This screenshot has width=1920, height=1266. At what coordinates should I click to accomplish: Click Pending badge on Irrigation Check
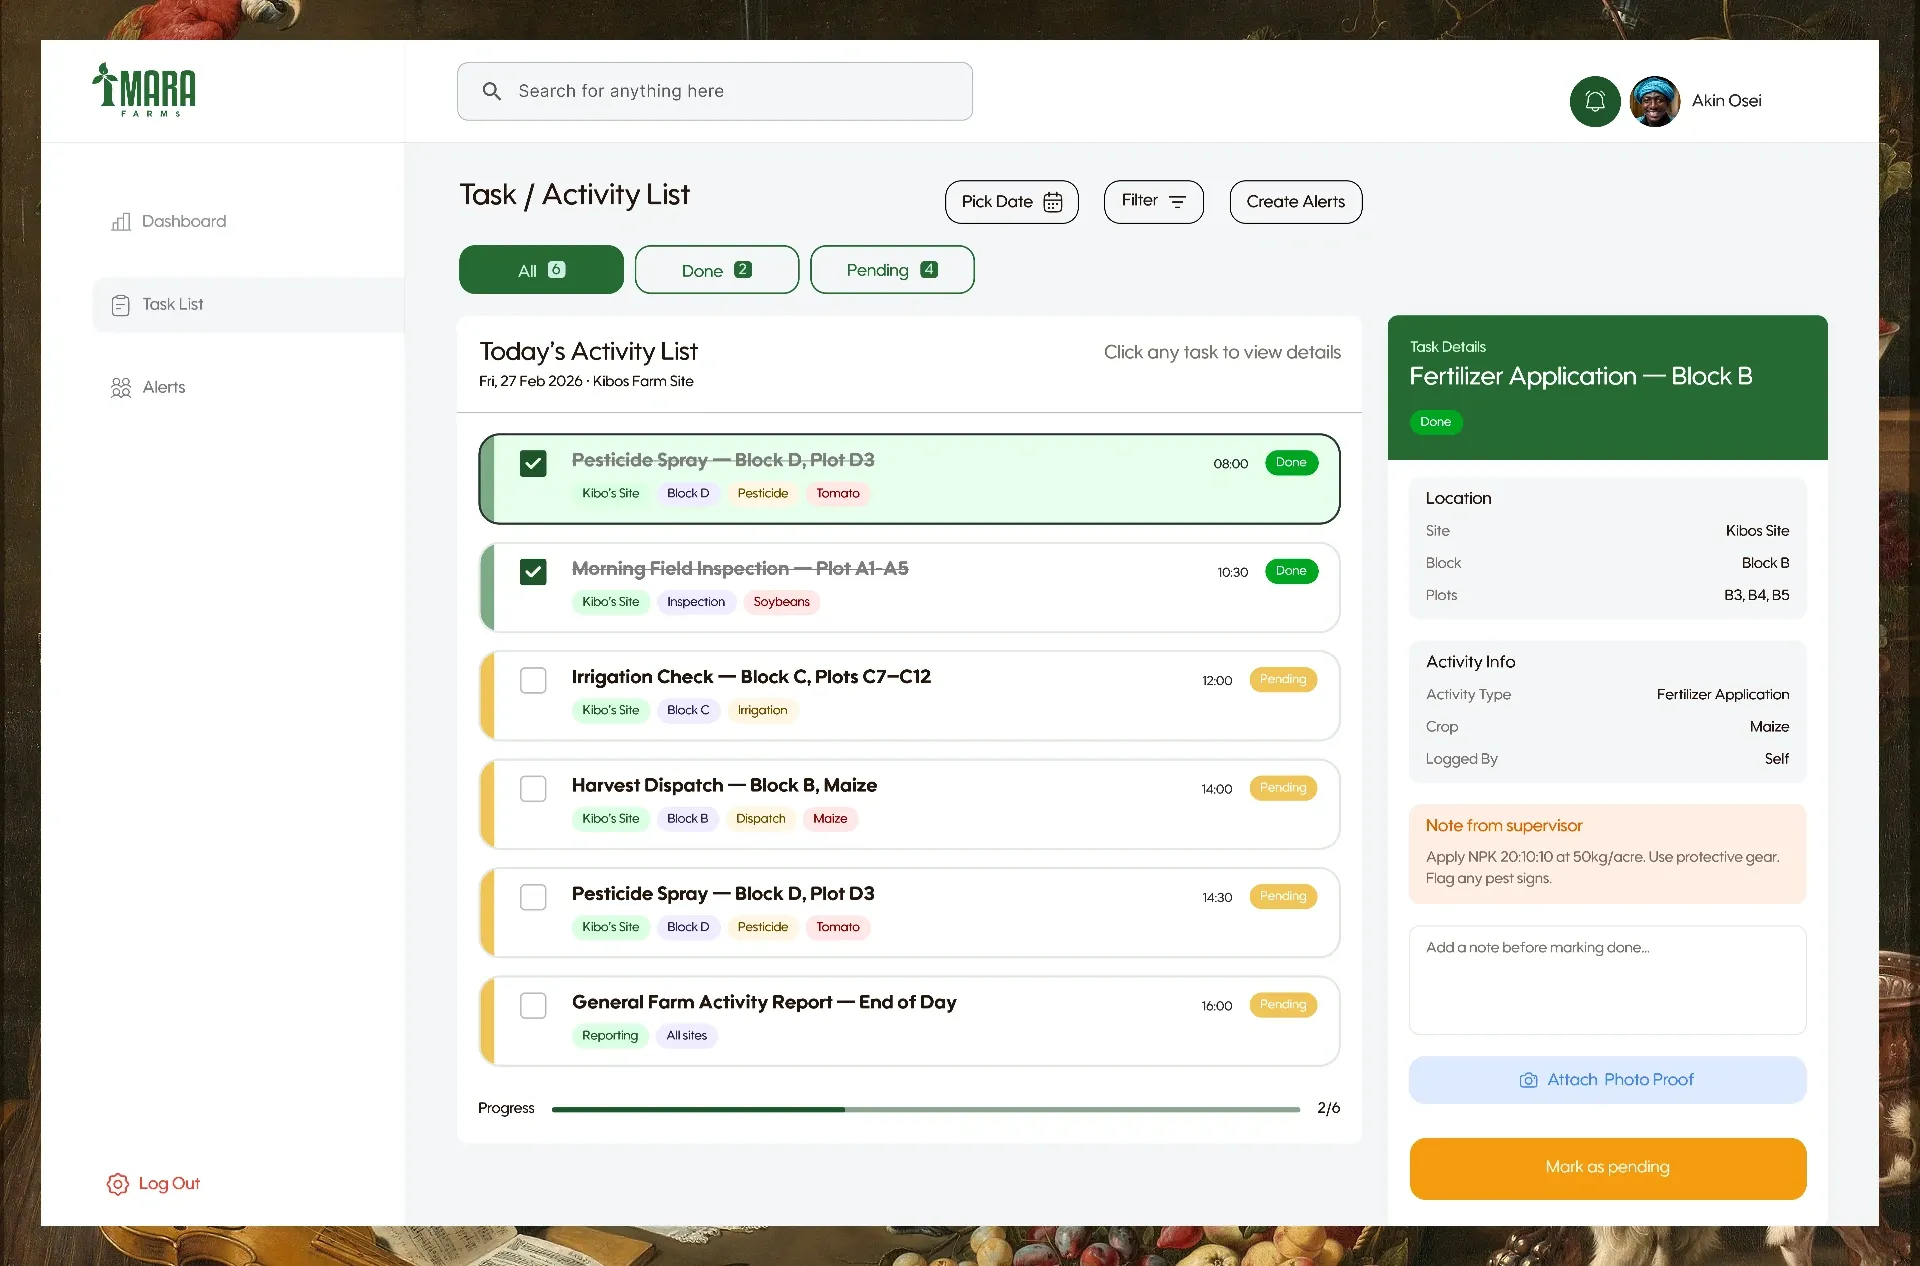click(1283, 680)
